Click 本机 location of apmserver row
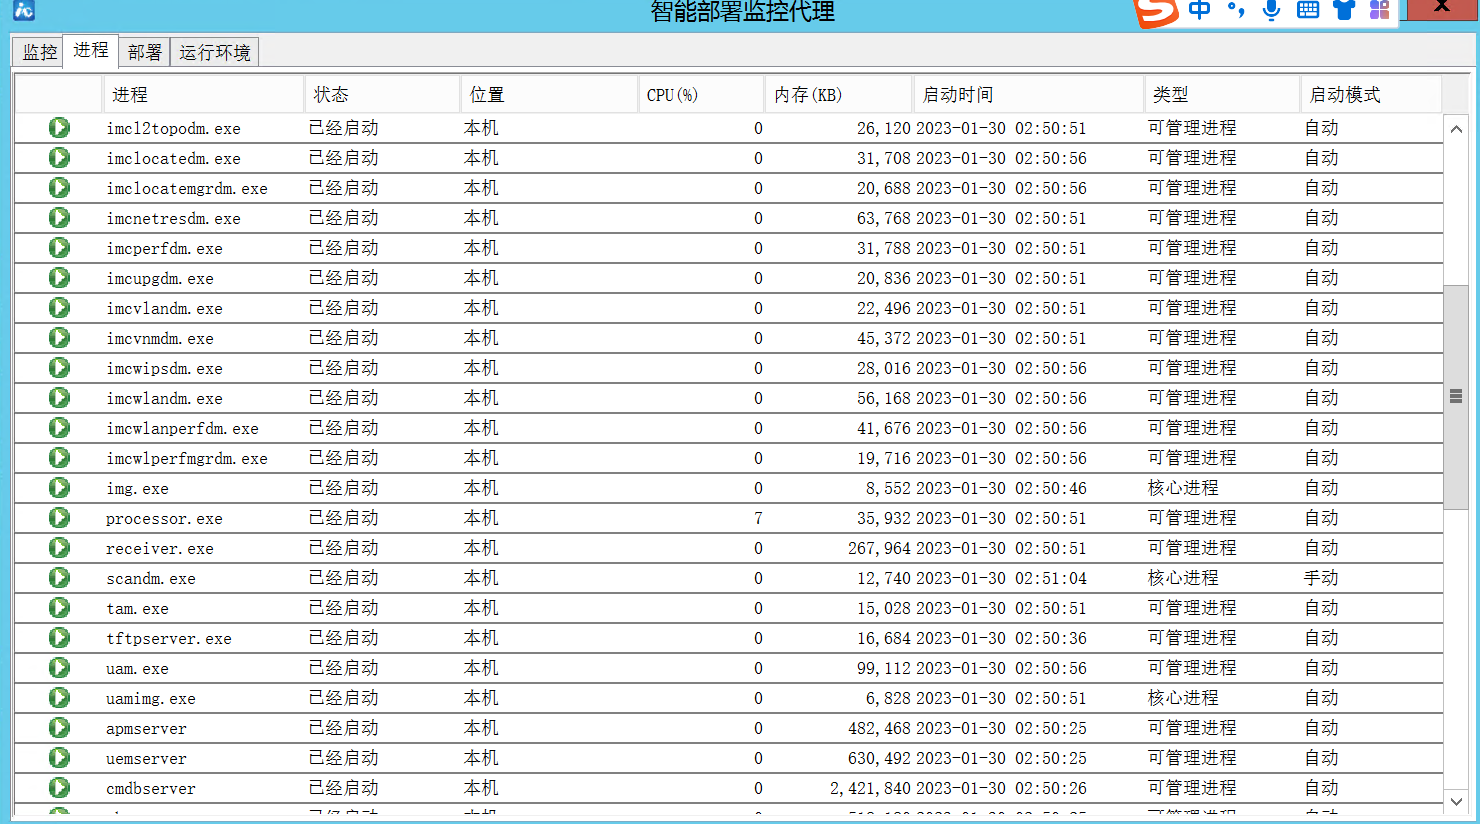1480x824 pixels. pyautogui.click(x=481, y=727)
